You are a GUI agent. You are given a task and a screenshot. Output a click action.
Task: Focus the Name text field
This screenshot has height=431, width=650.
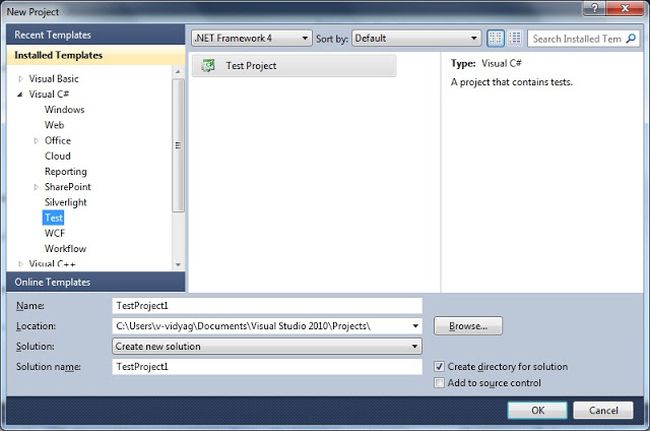[267, 306]
